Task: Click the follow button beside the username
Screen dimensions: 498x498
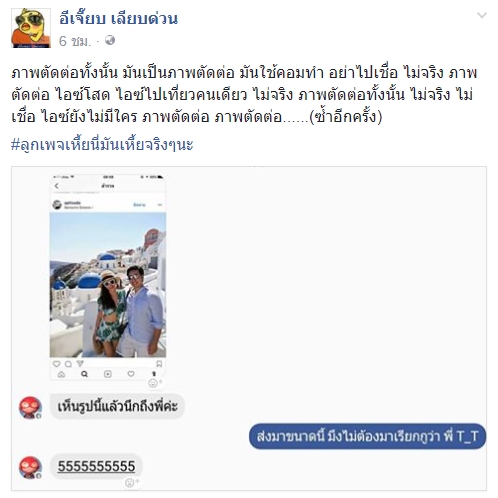Action: coord(139,205)
